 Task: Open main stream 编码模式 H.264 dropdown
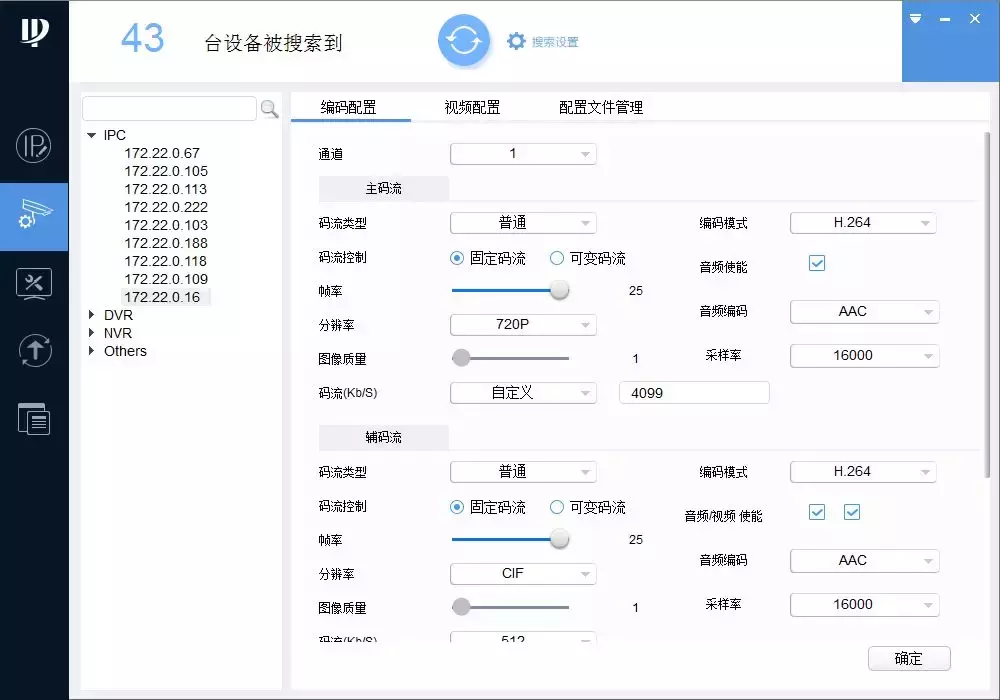863,222
